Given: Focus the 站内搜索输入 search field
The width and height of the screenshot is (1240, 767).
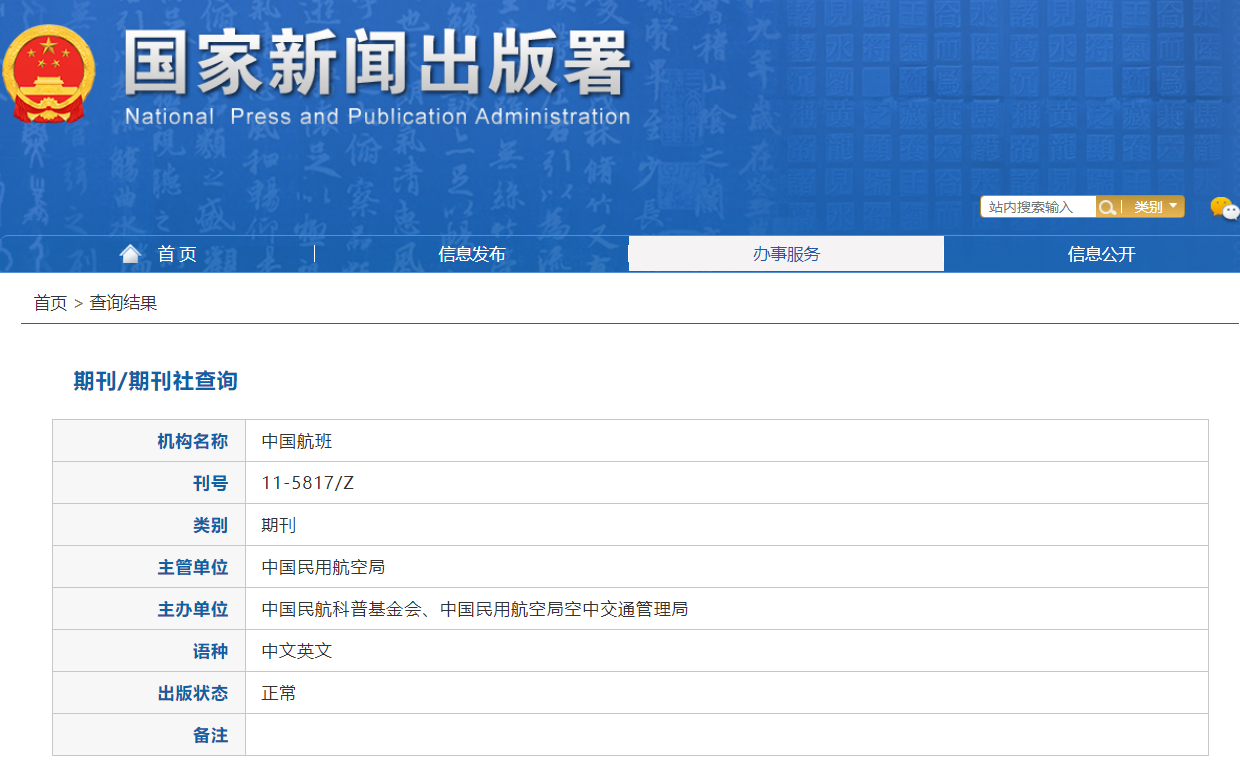Looking at the screenshot, I should pos(1037,207).
